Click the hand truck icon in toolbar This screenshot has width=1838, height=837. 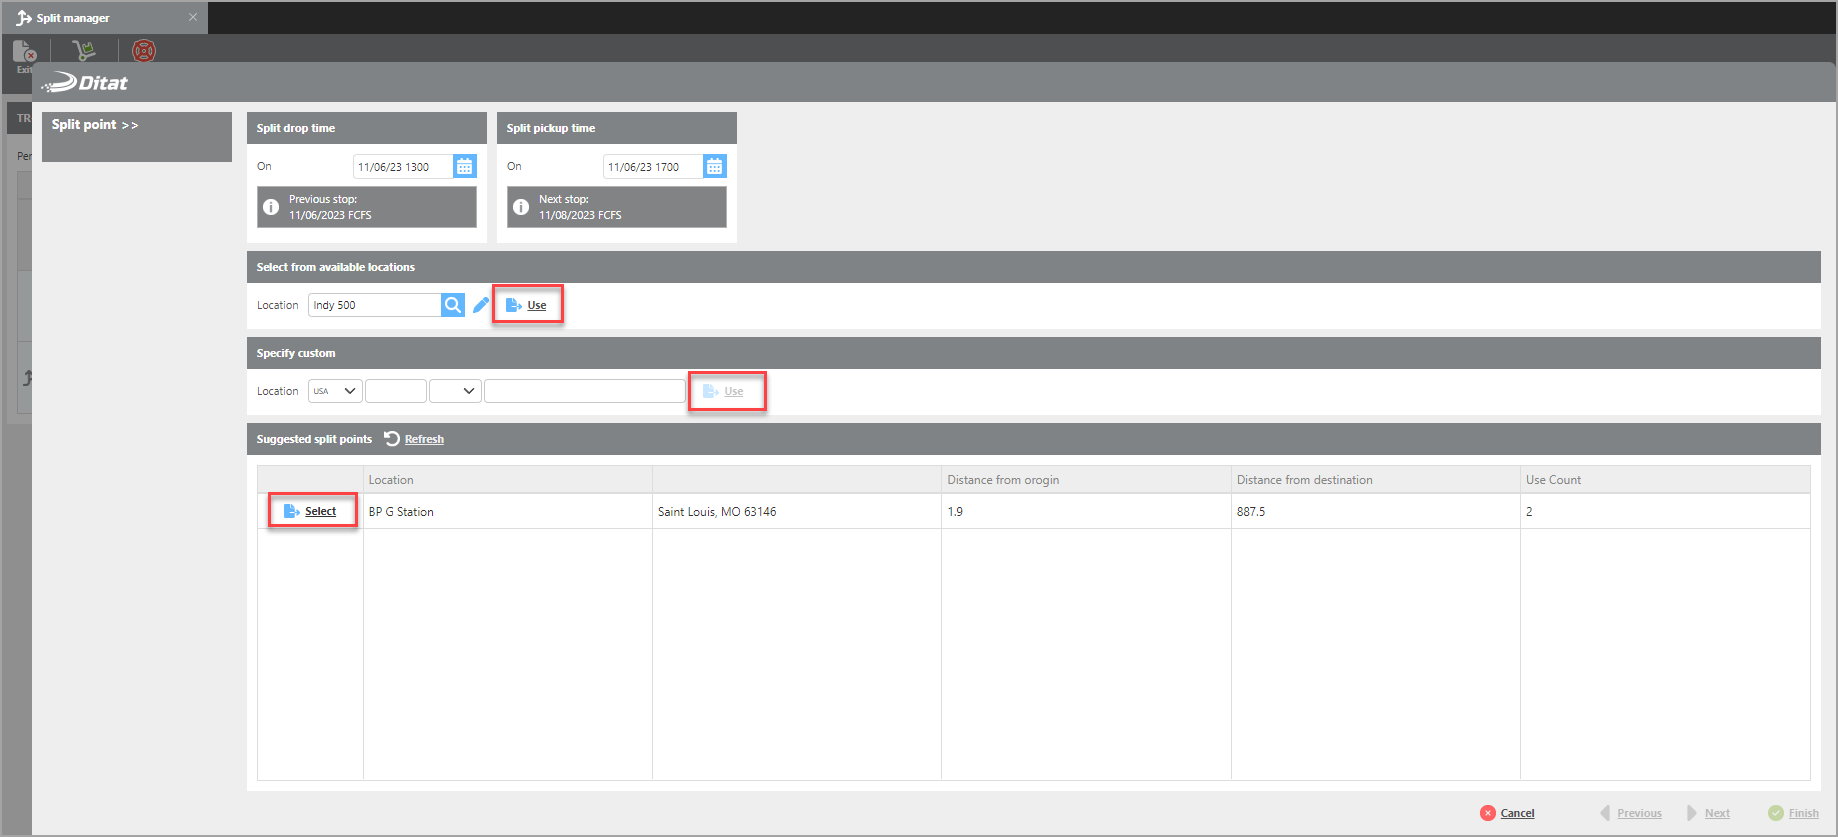click(85, 50)
